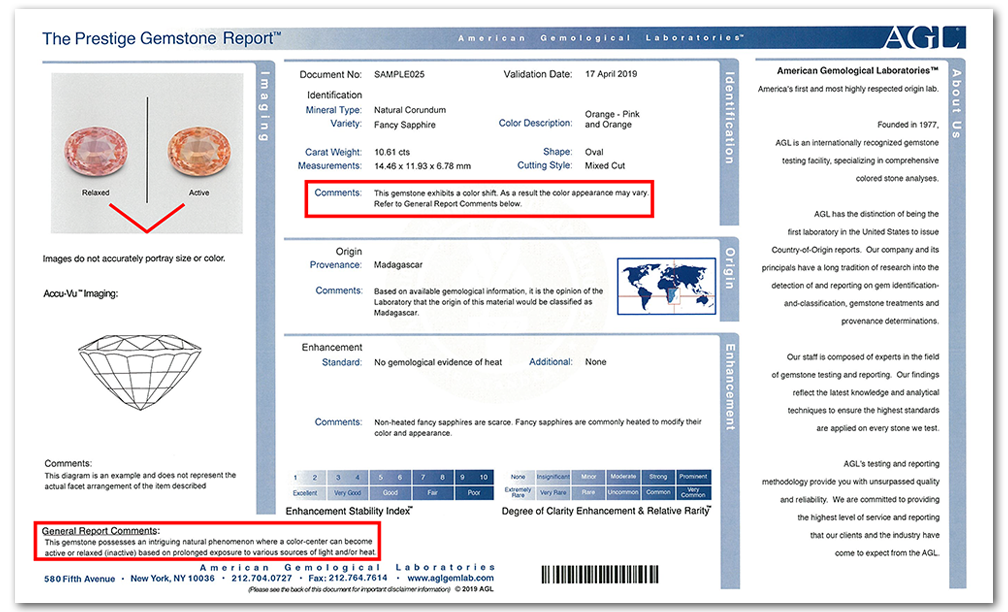Screen dimensions: 1008x612
Task: Click the Natural Corundum mineral type value
Action: [410, 110]
